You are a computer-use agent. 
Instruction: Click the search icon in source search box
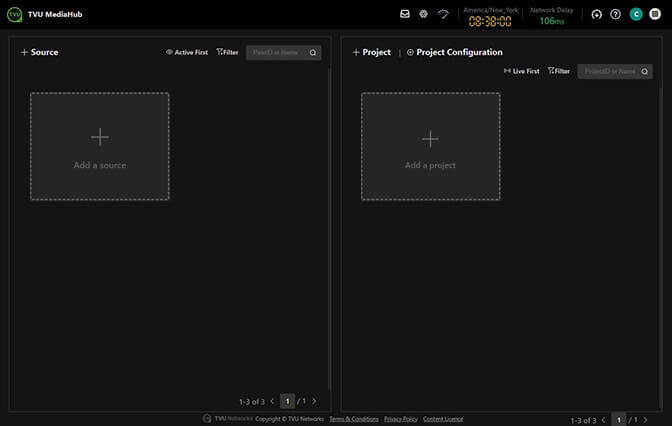(313, 52)
